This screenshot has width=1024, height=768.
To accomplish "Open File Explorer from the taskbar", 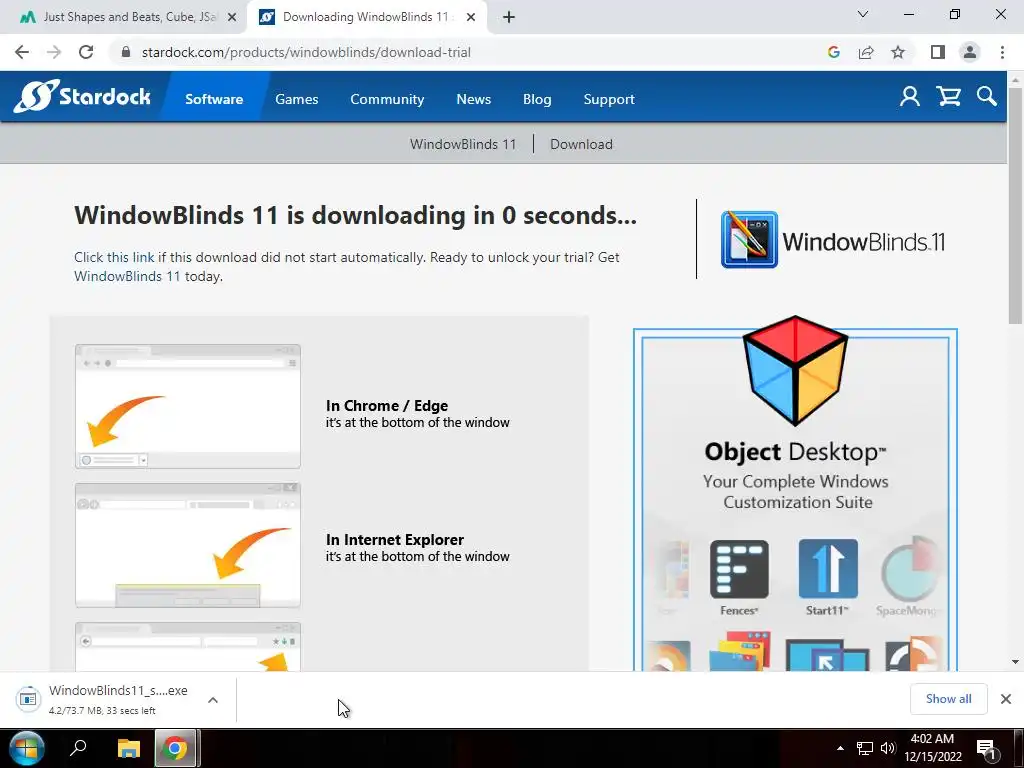I will coord(129,748).
